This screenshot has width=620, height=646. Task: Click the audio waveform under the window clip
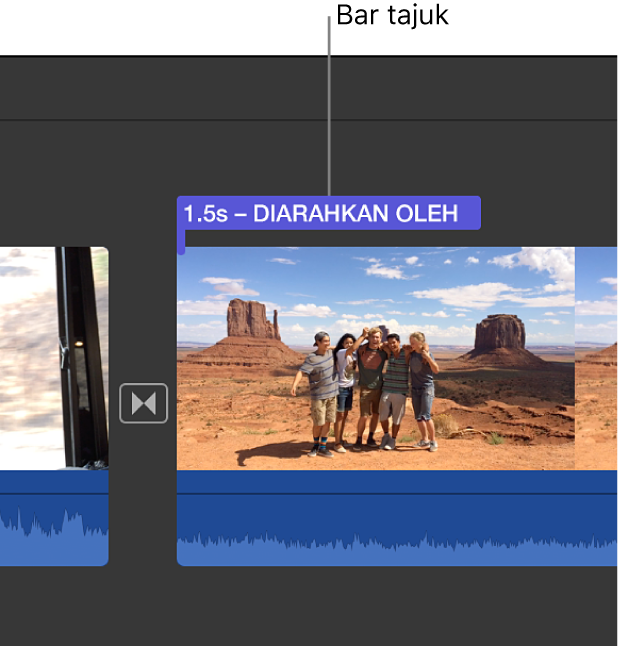[54, 536]
